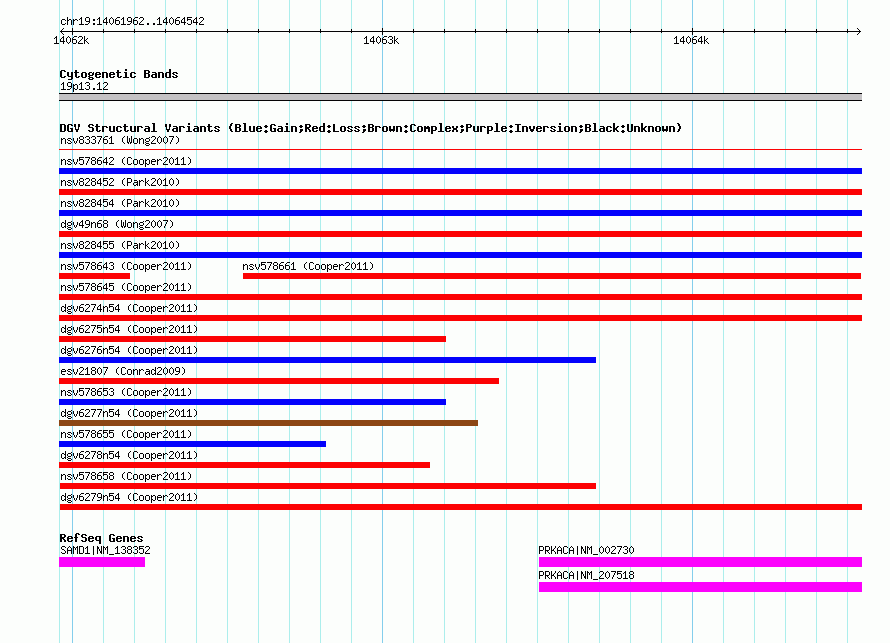
Task: Click the 'dgv6276n54 (Cooper2011)' label
Action: click(129, 350)
